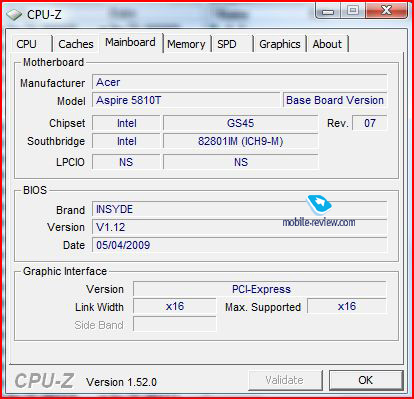The height and width of the screenshot is (399, 414).
Task: Click the Version 1.52.0 text
Action: pos(121,382)
